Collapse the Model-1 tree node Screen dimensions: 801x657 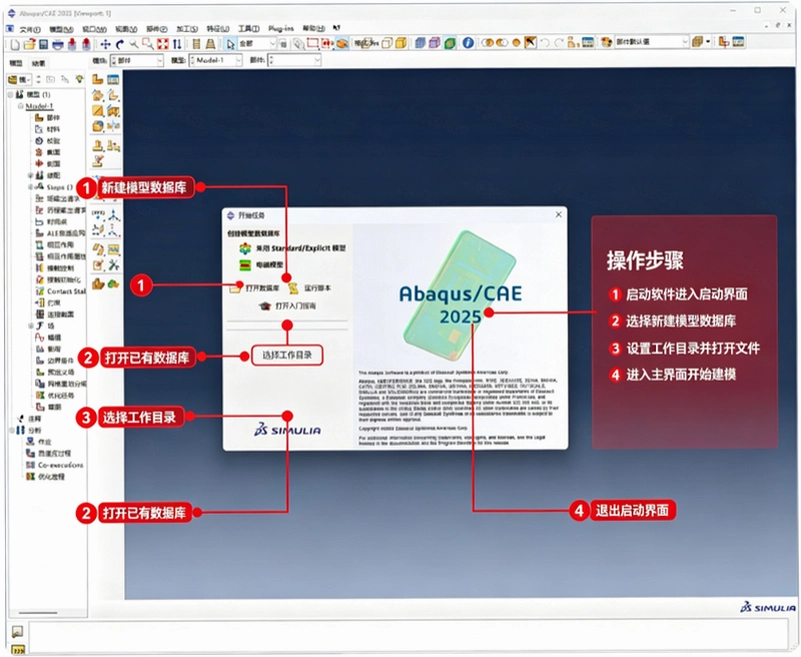coord(20,106)
